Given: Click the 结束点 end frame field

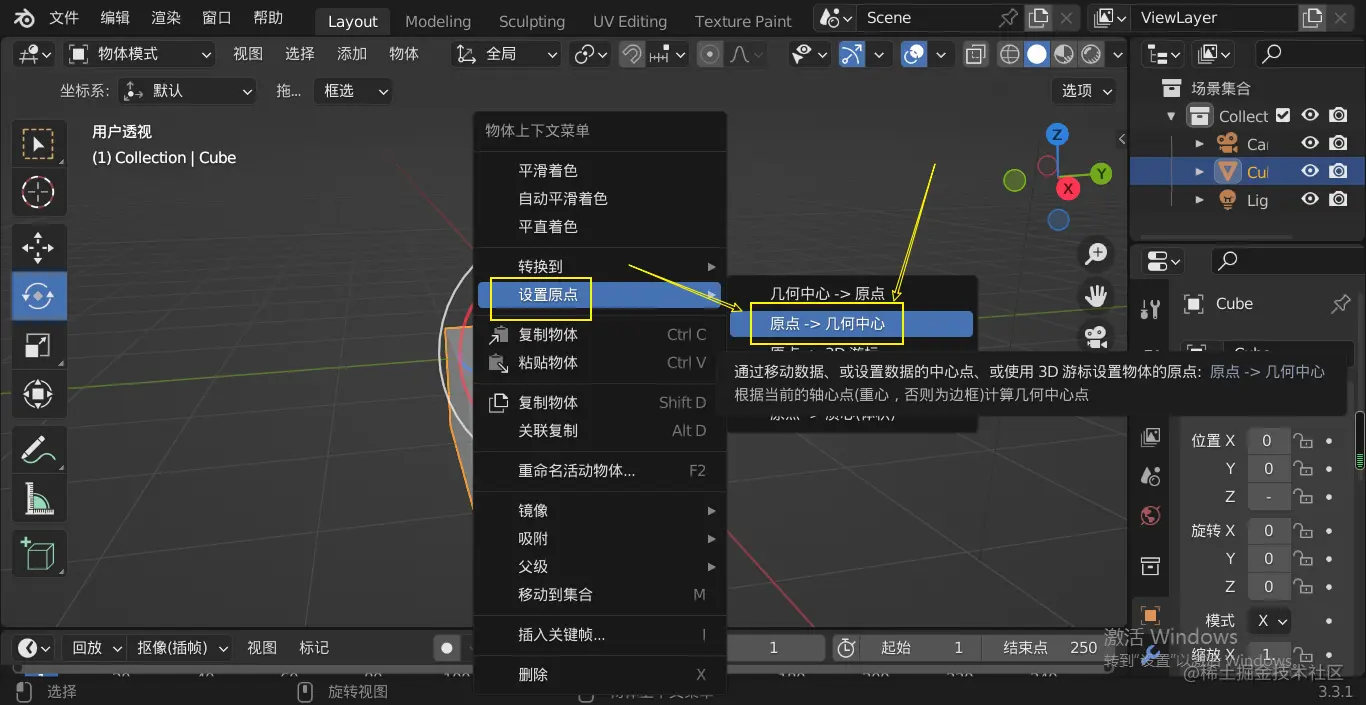Looking at the screenshot, I should (x=1046, y=648).
